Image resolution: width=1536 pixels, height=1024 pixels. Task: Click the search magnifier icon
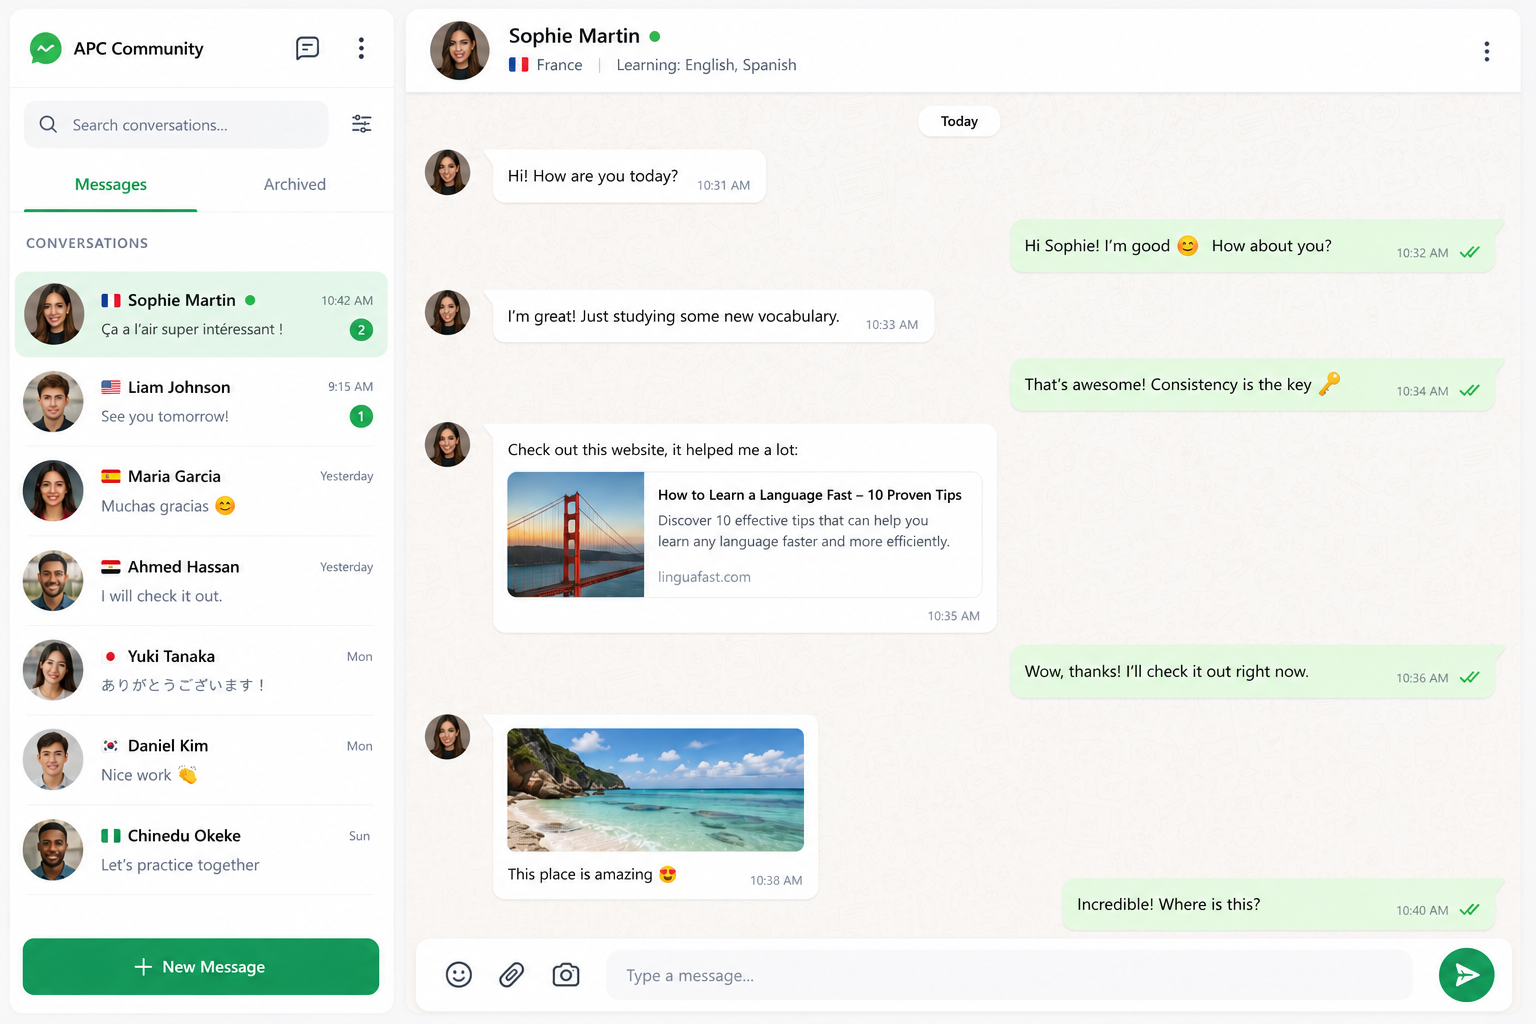tap(48, 124)
